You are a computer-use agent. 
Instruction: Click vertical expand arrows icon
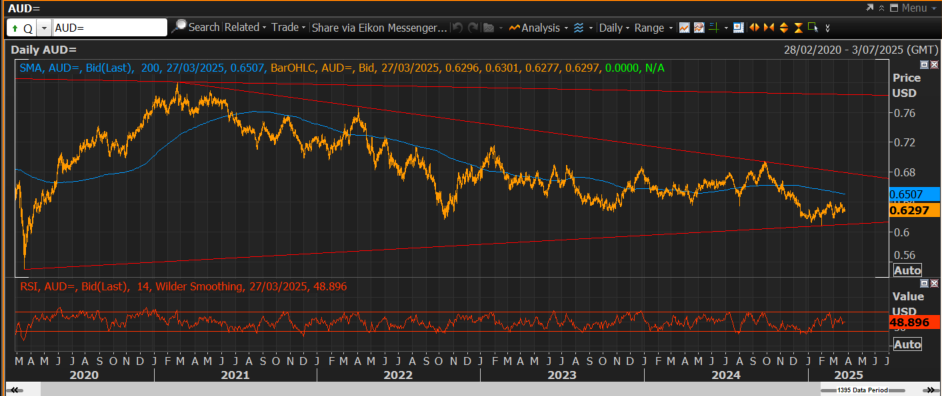[x=783, y=28]
